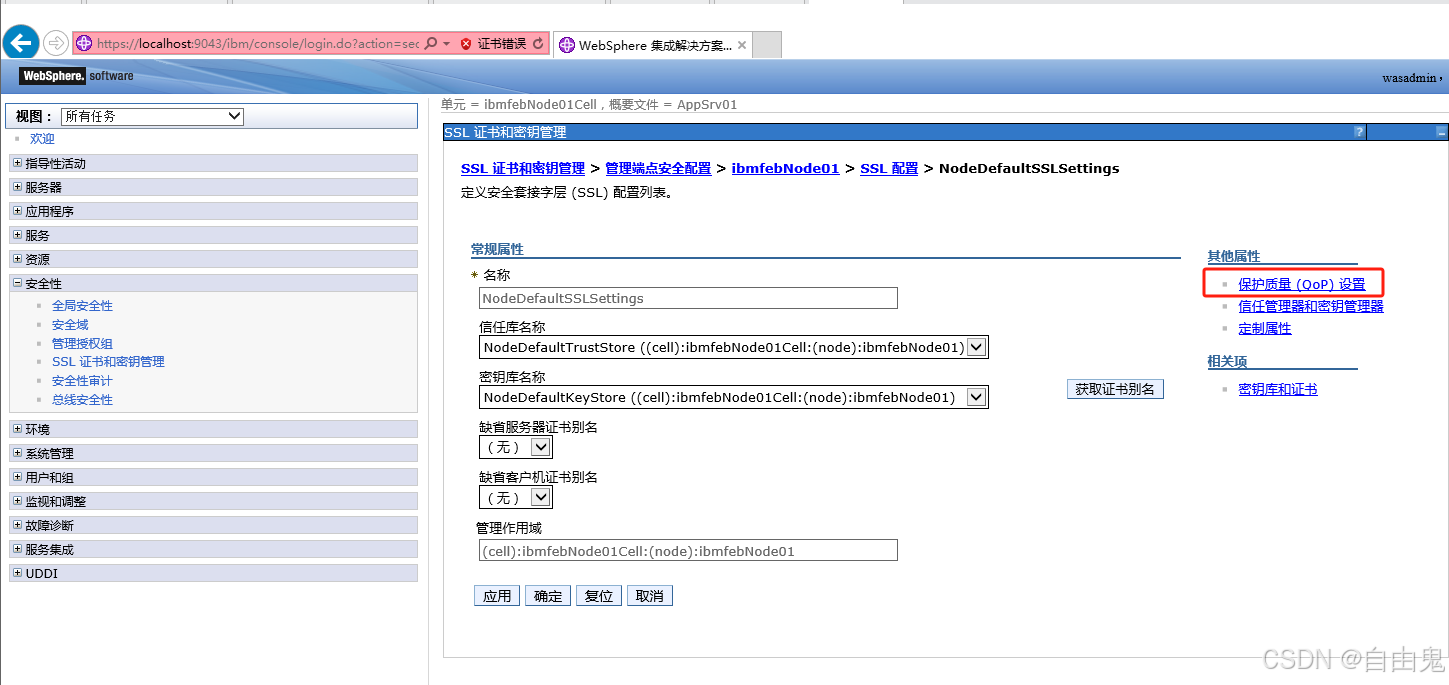This screenshot has height=685, width=1449.
Task: Expand the 指导性活动 section
Action: click(17, 163)
